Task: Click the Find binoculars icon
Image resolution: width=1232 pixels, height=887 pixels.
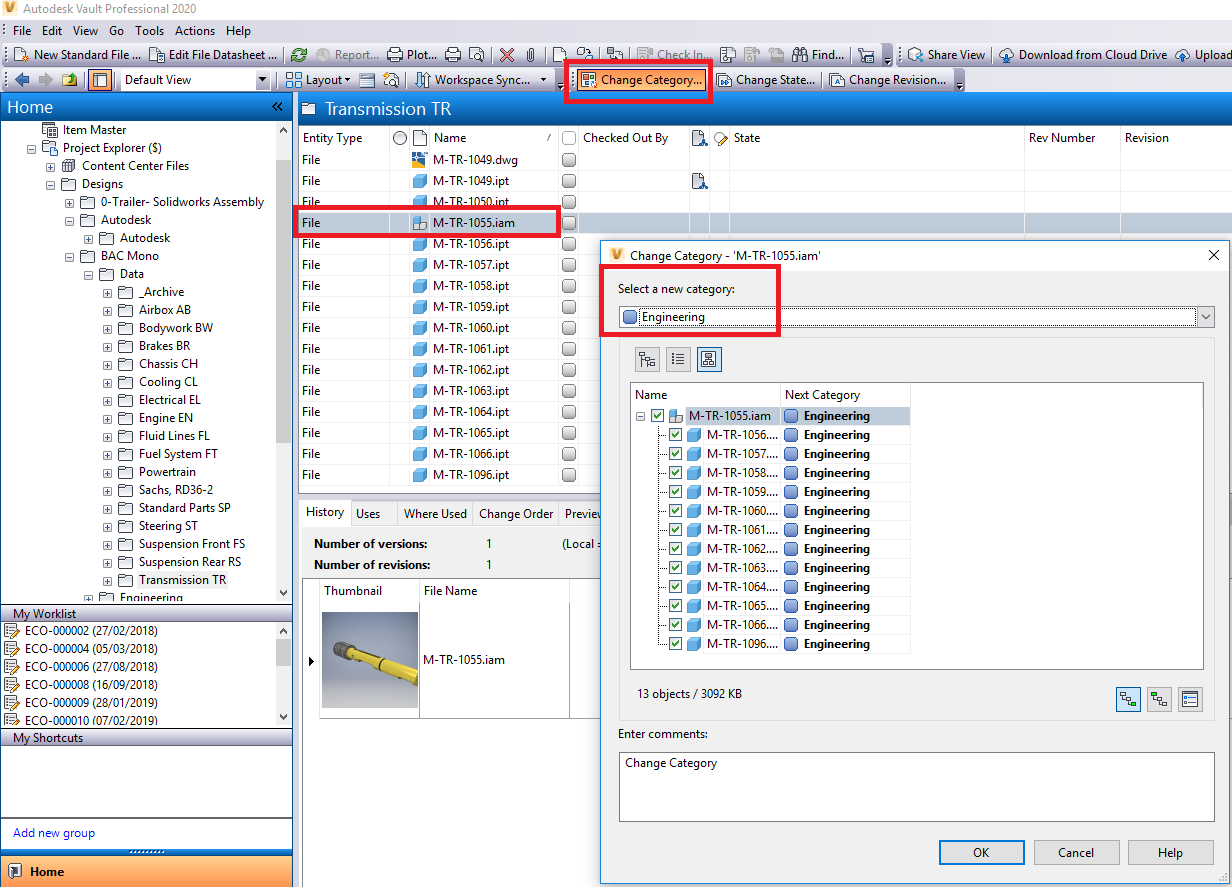Action: coord(800,55)
